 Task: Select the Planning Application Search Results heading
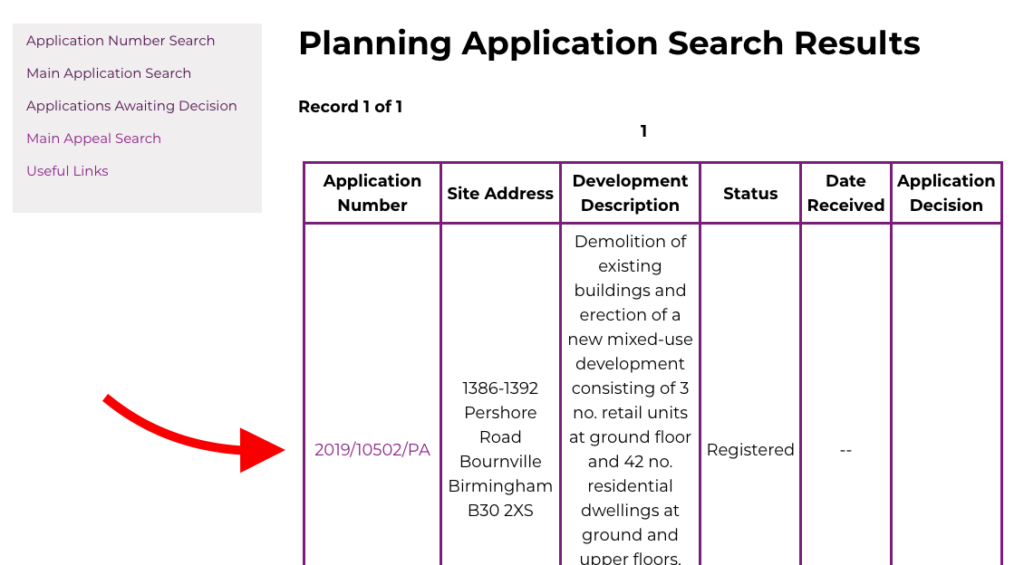point(609,43)
